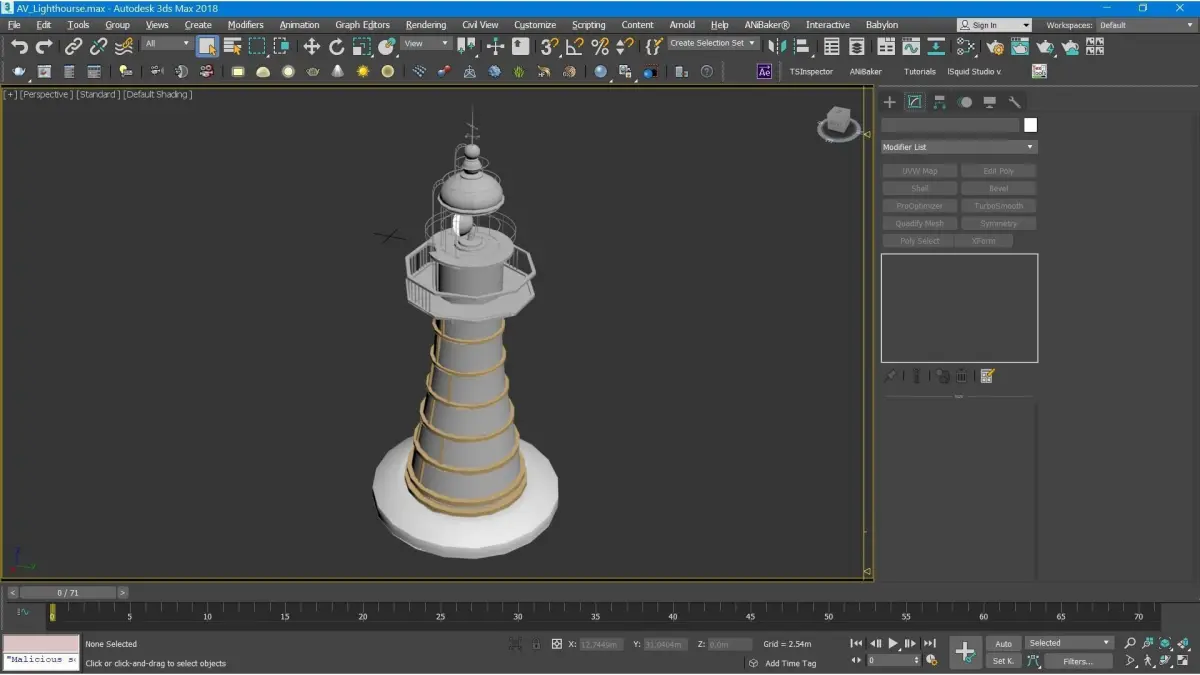Open the key Filters... button
Viewport: 1200px width, 675px height.
1078,661
